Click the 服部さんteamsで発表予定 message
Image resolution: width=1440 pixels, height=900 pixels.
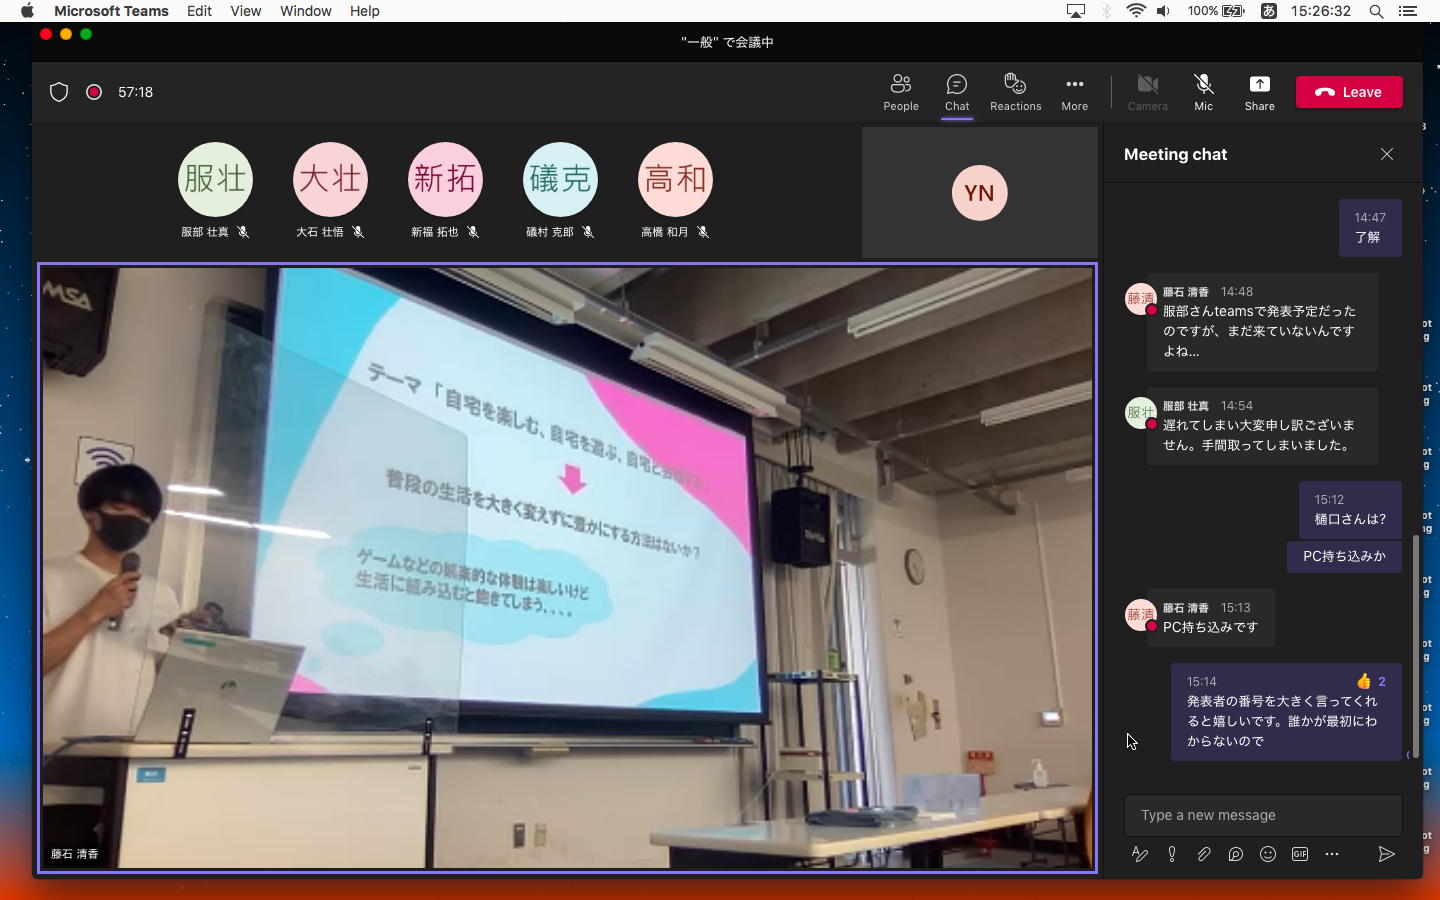click(1262, 322)
